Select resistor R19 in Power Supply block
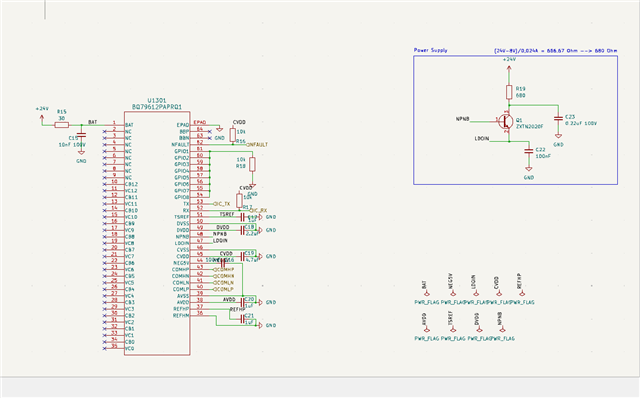The image size is (640, 398). point(509,92)
